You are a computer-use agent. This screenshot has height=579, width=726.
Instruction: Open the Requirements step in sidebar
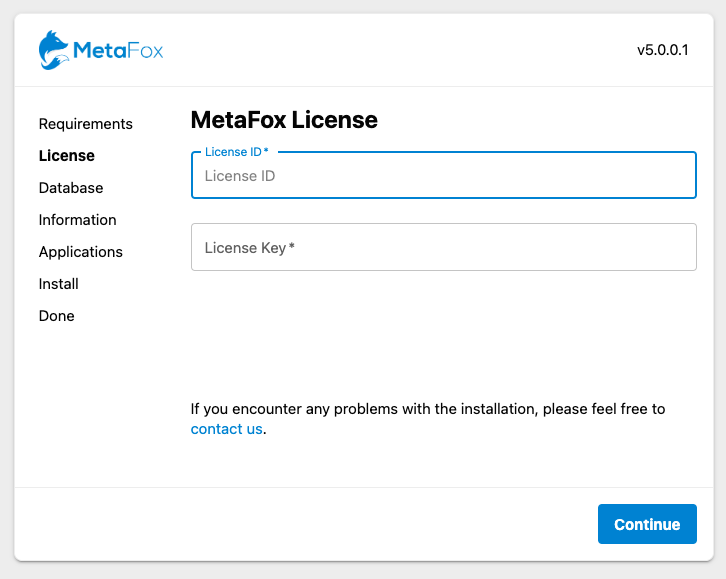86,124
